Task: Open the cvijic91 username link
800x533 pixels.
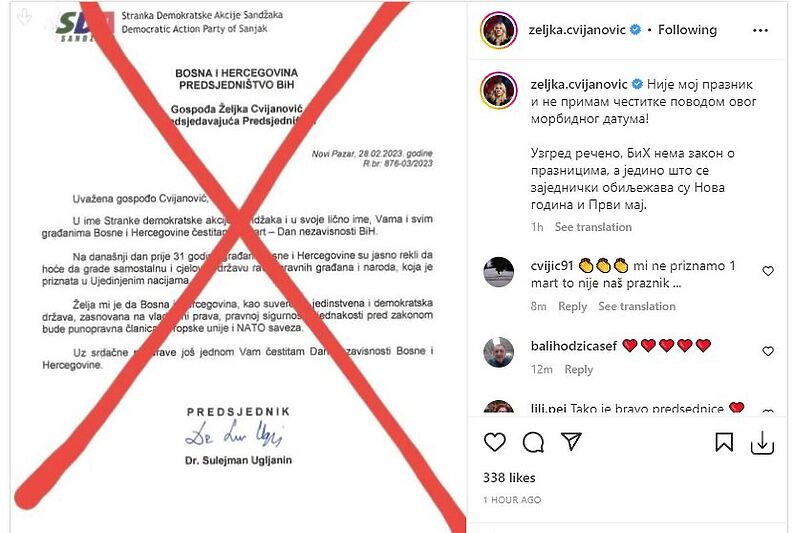Action: pos(554,265)
